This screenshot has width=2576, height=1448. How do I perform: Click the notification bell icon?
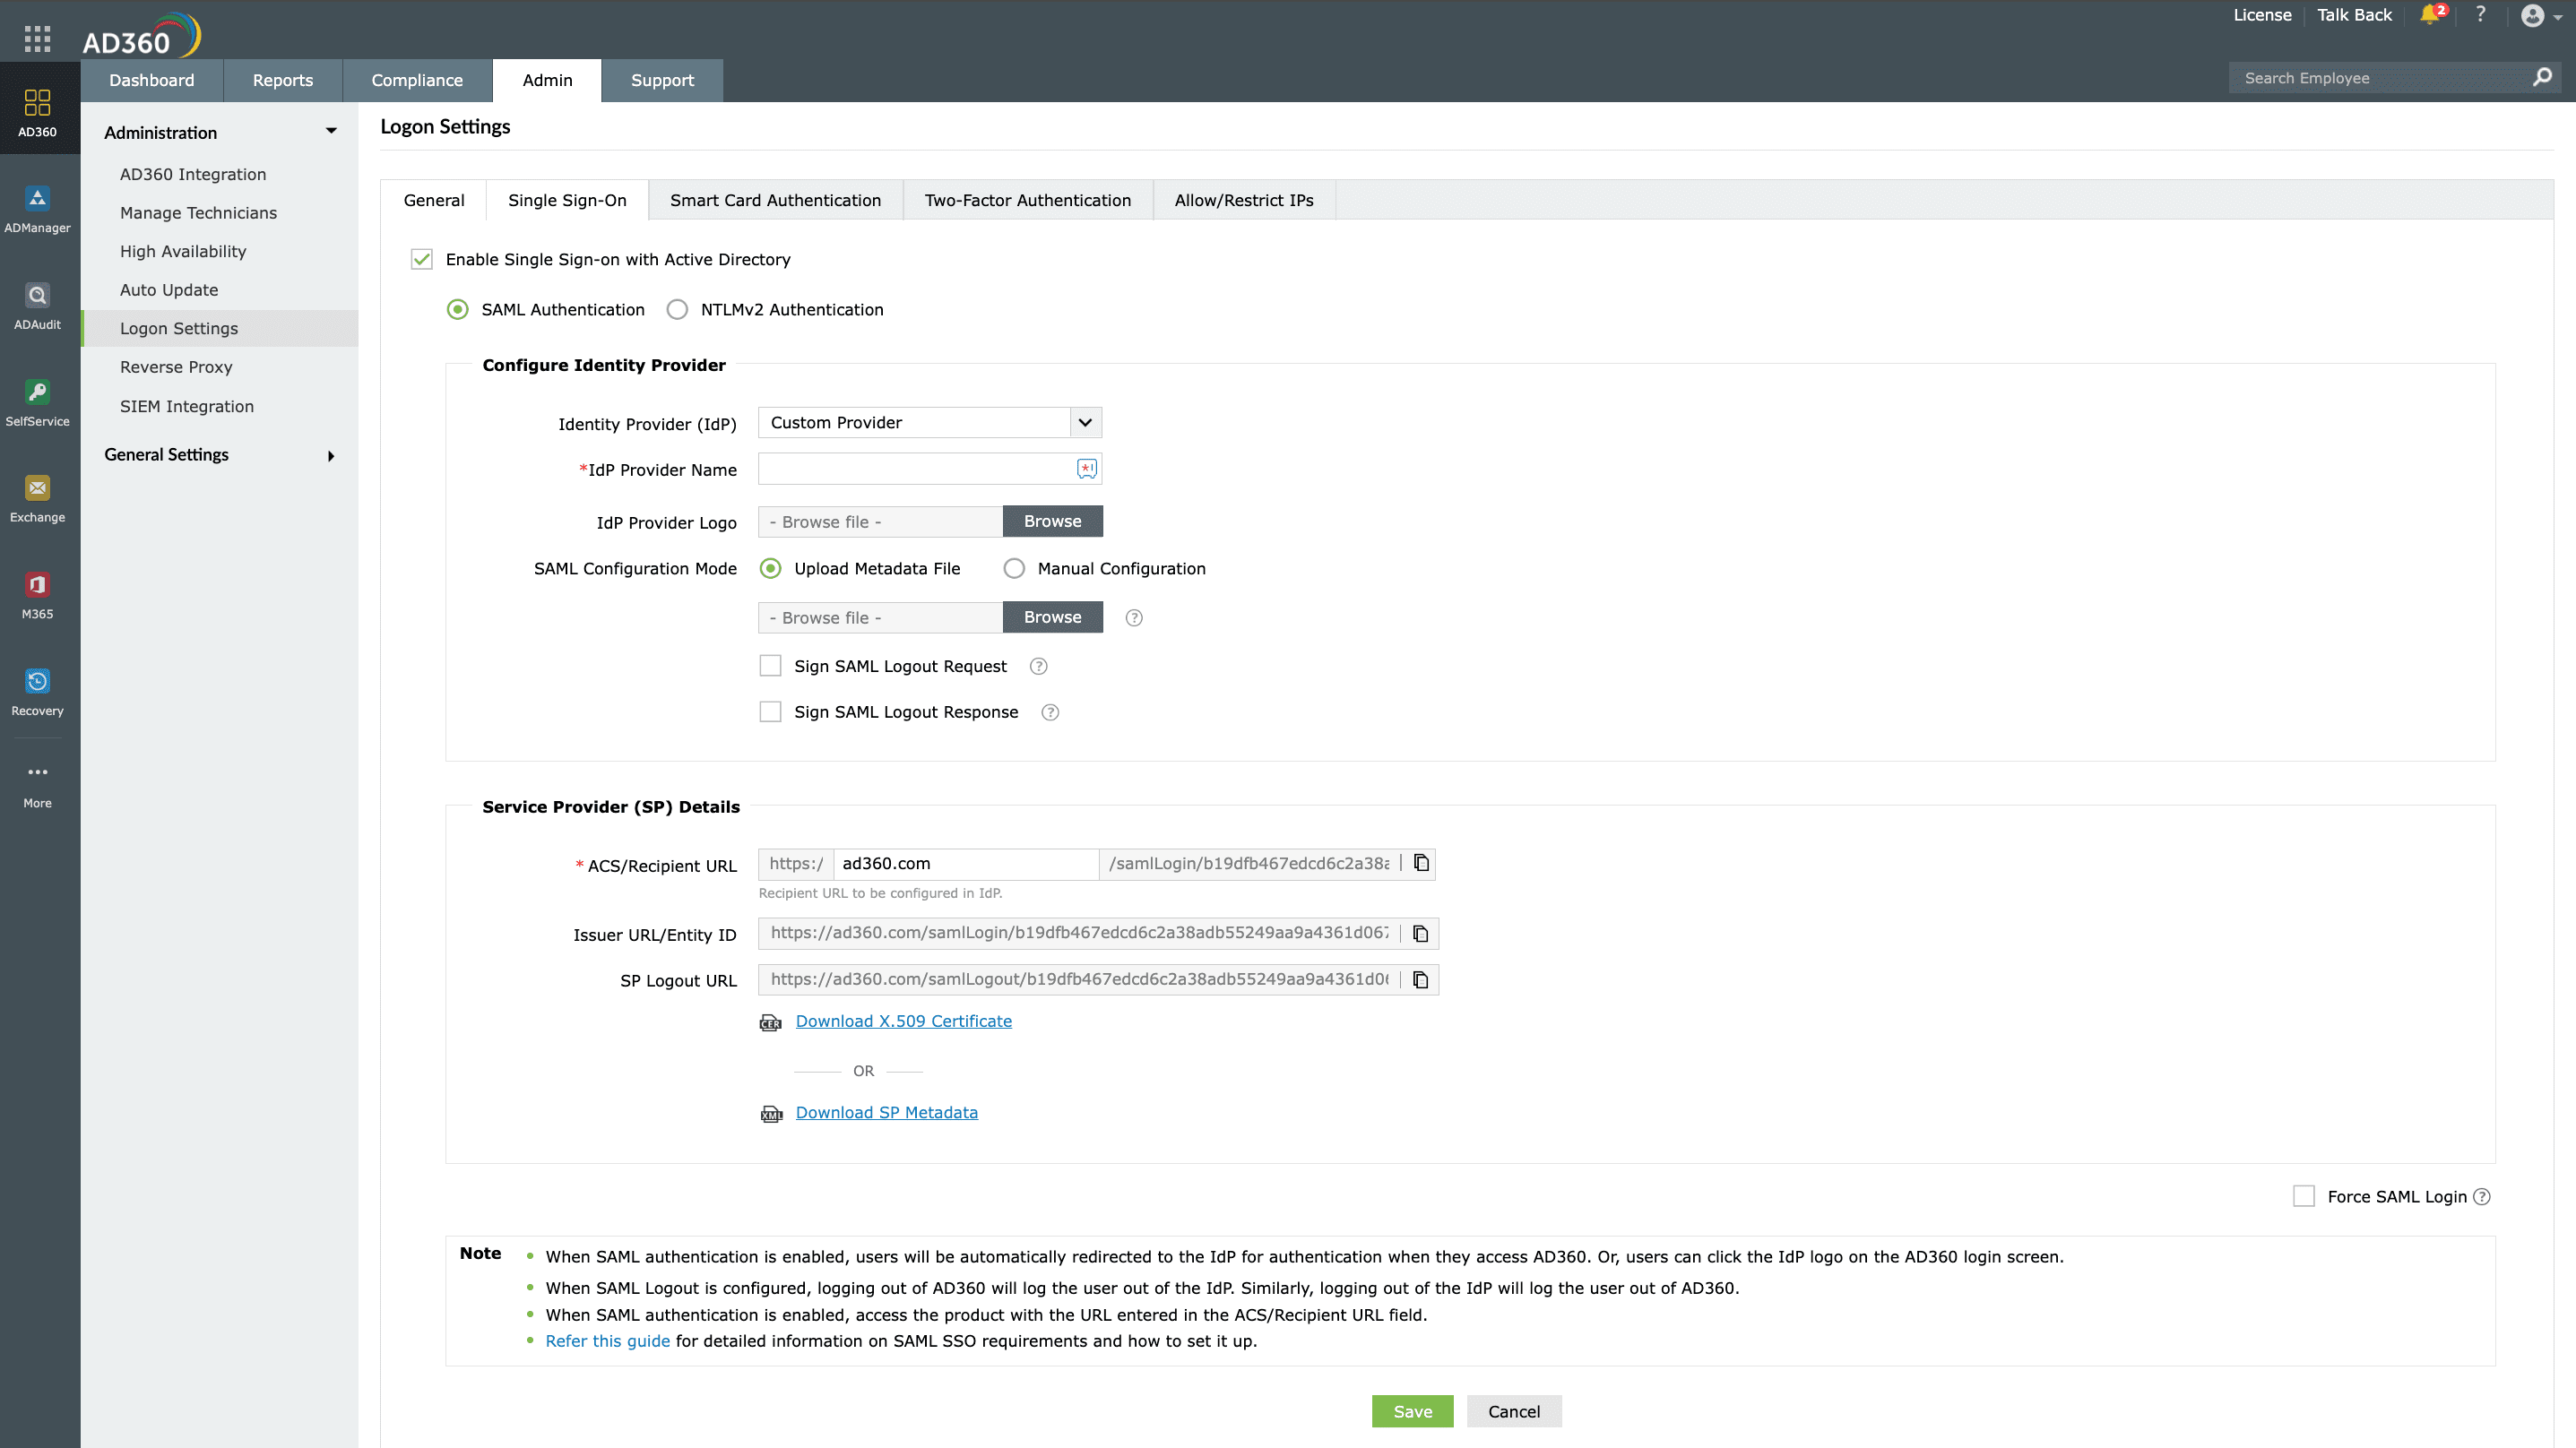(x=2430, y=15)
